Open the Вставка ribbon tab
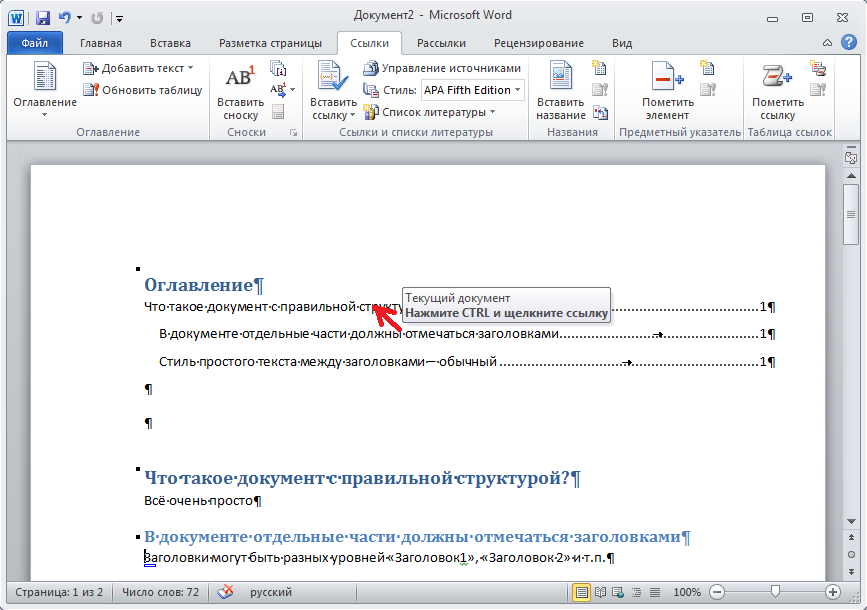The image size is (867, 610). 170,43
